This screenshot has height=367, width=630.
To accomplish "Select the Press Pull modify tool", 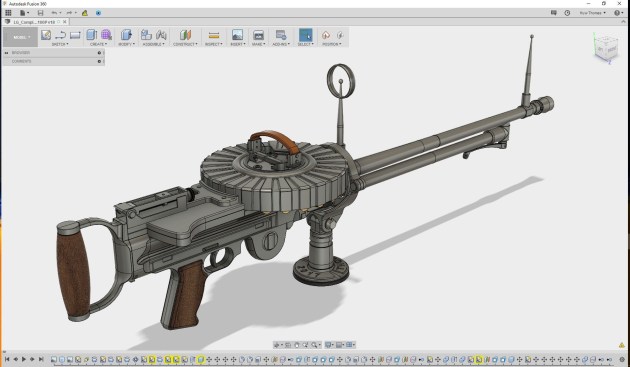I will coord(126,35).
